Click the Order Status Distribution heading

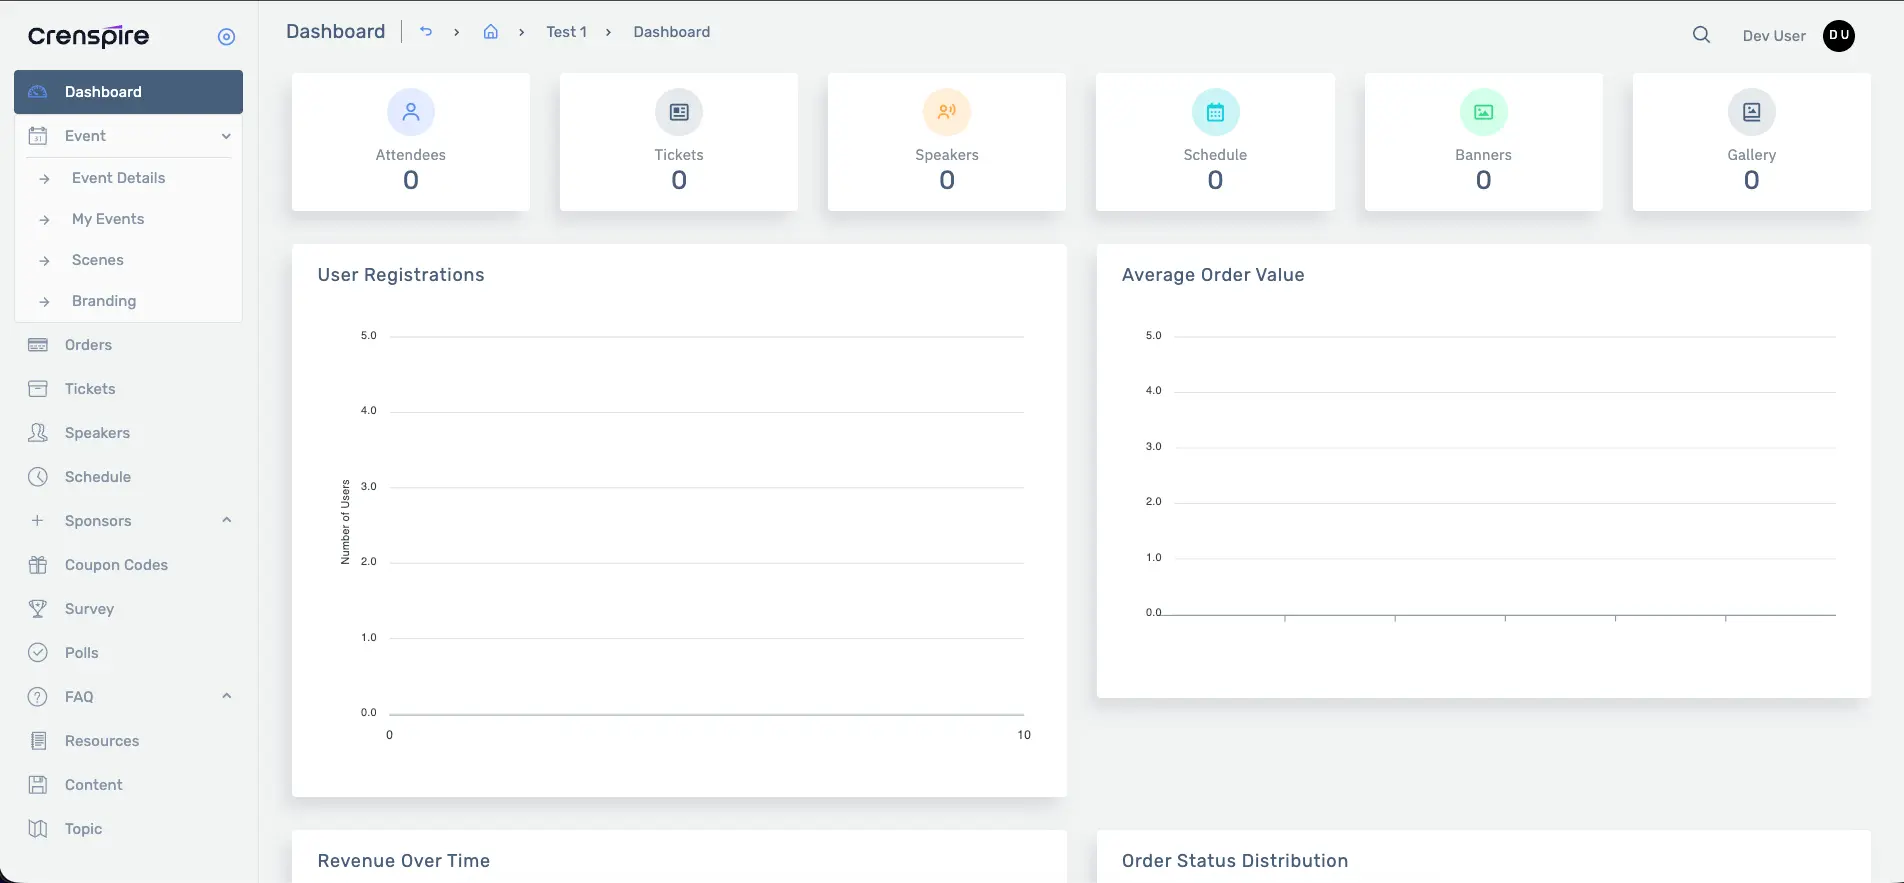[x=1235, y=861]
